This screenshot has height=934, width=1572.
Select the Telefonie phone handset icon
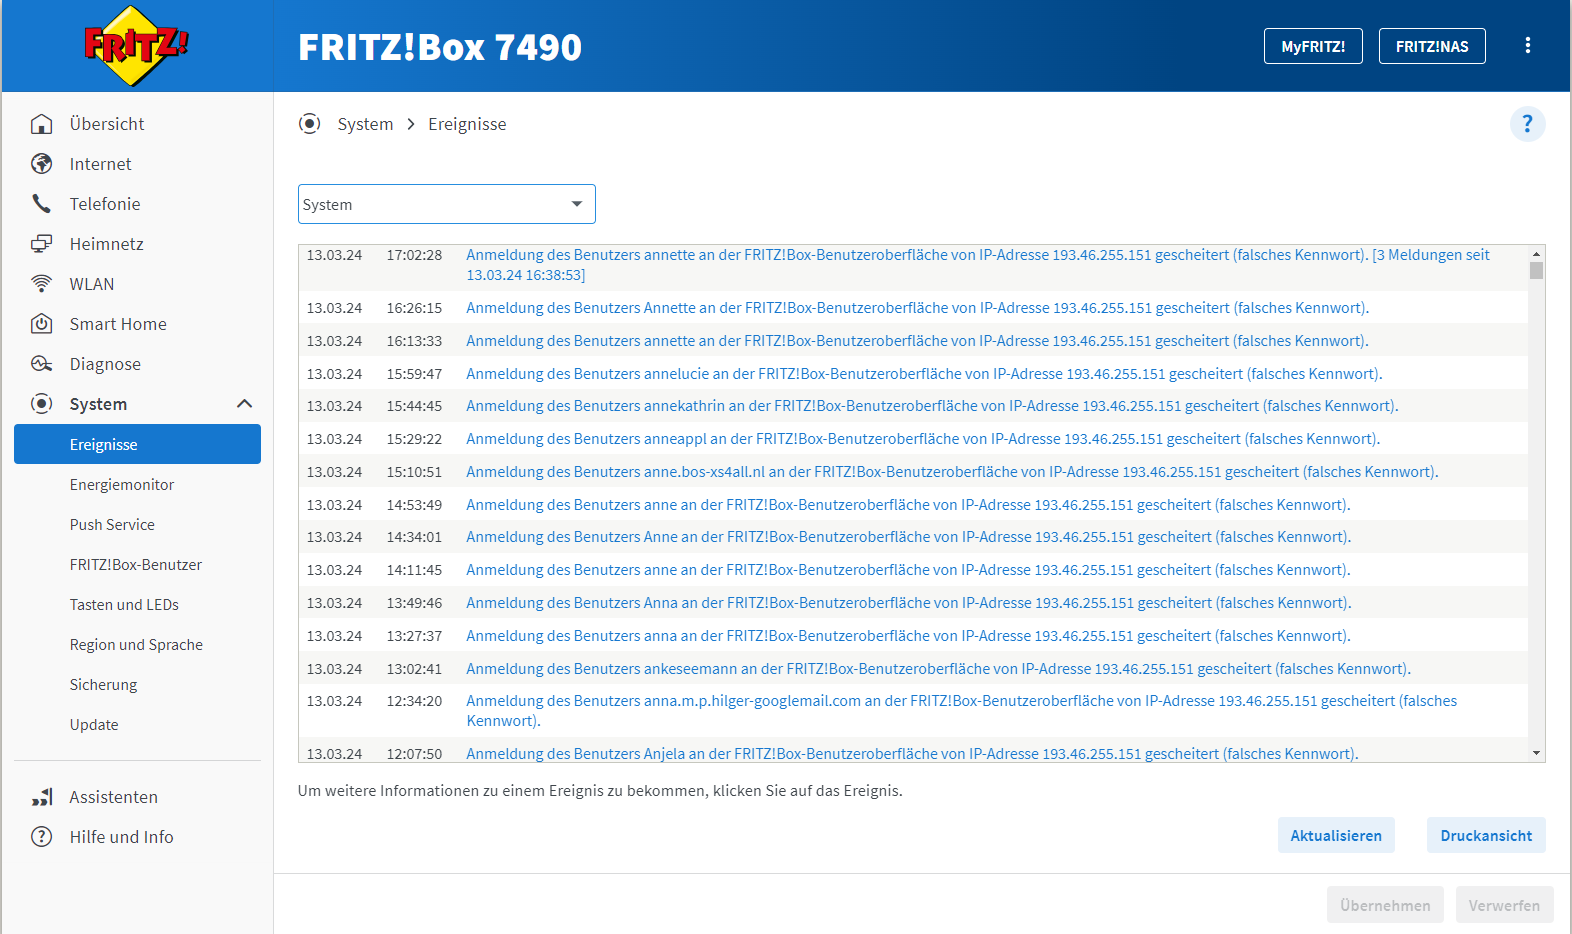click(41, 204)
